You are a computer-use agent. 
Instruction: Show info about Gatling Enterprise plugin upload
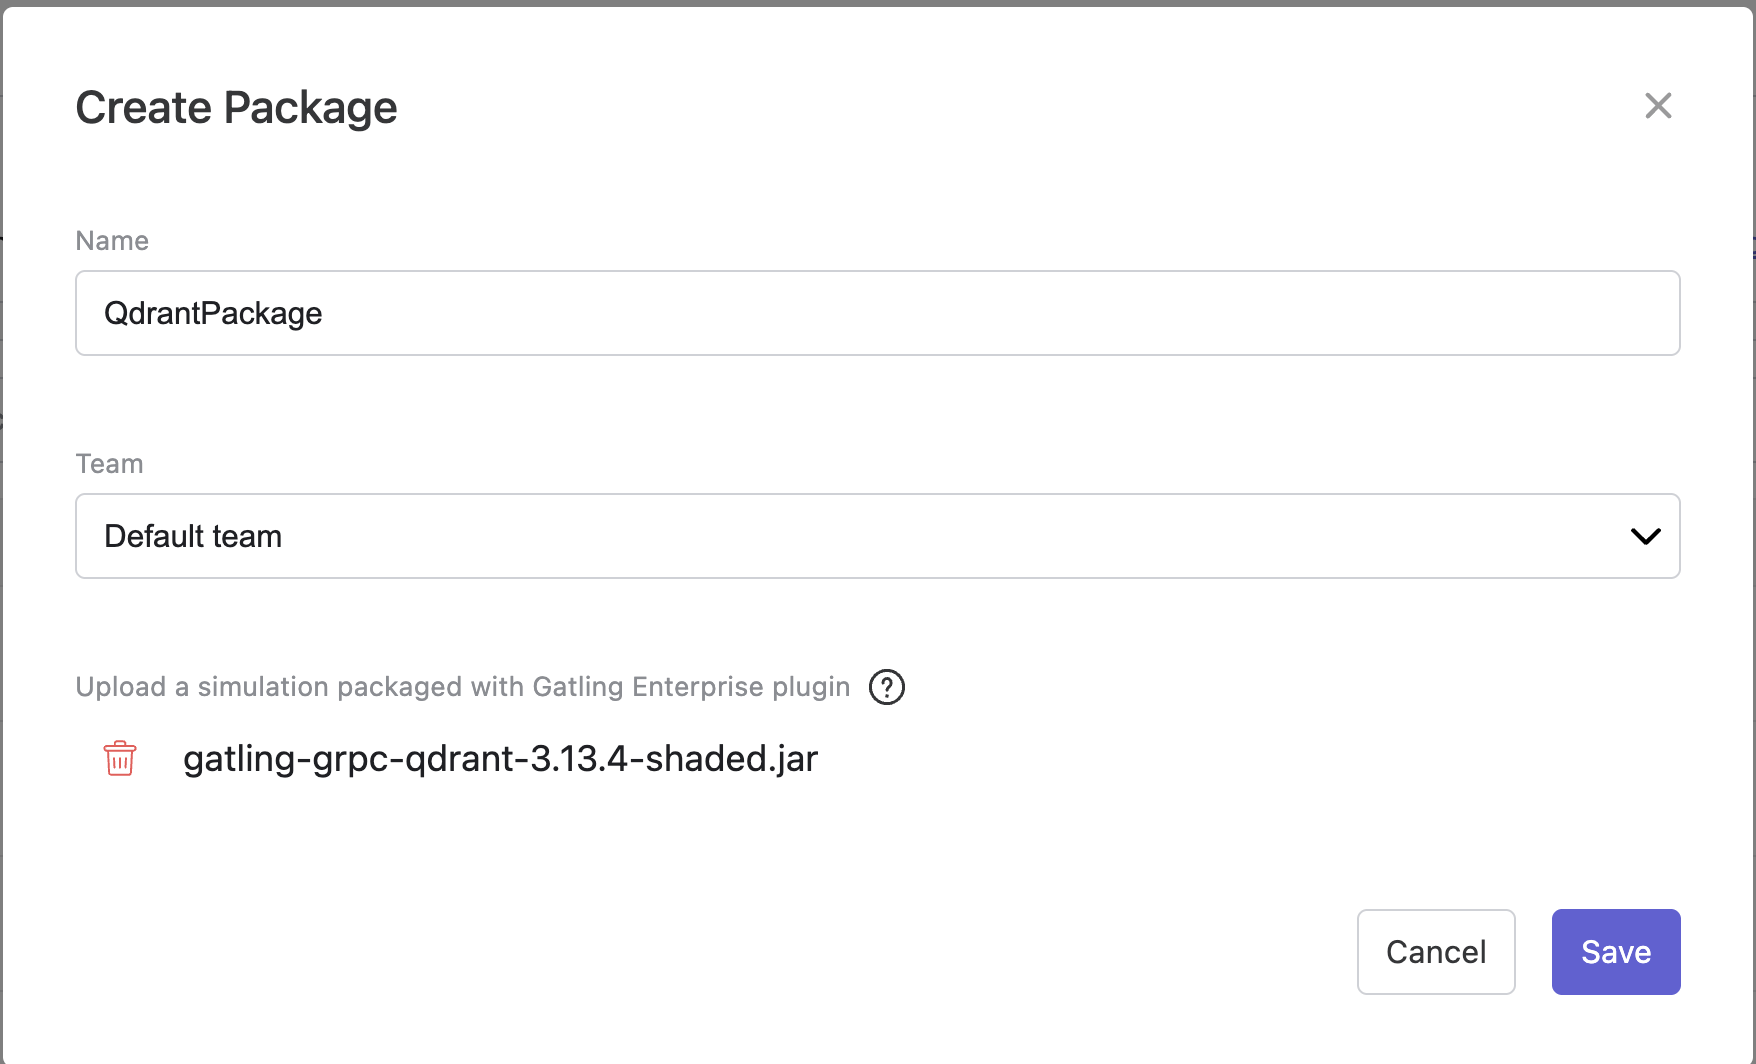[887, 687]
